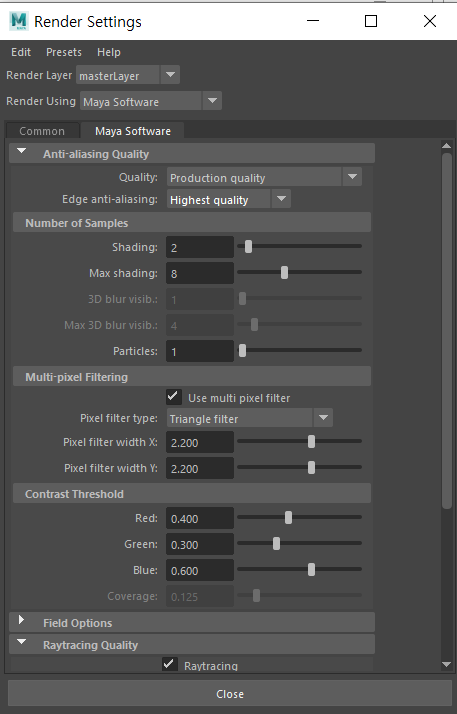Click the Pixel filter width Y field
This screenshot has height=714, width=457.
200,468
